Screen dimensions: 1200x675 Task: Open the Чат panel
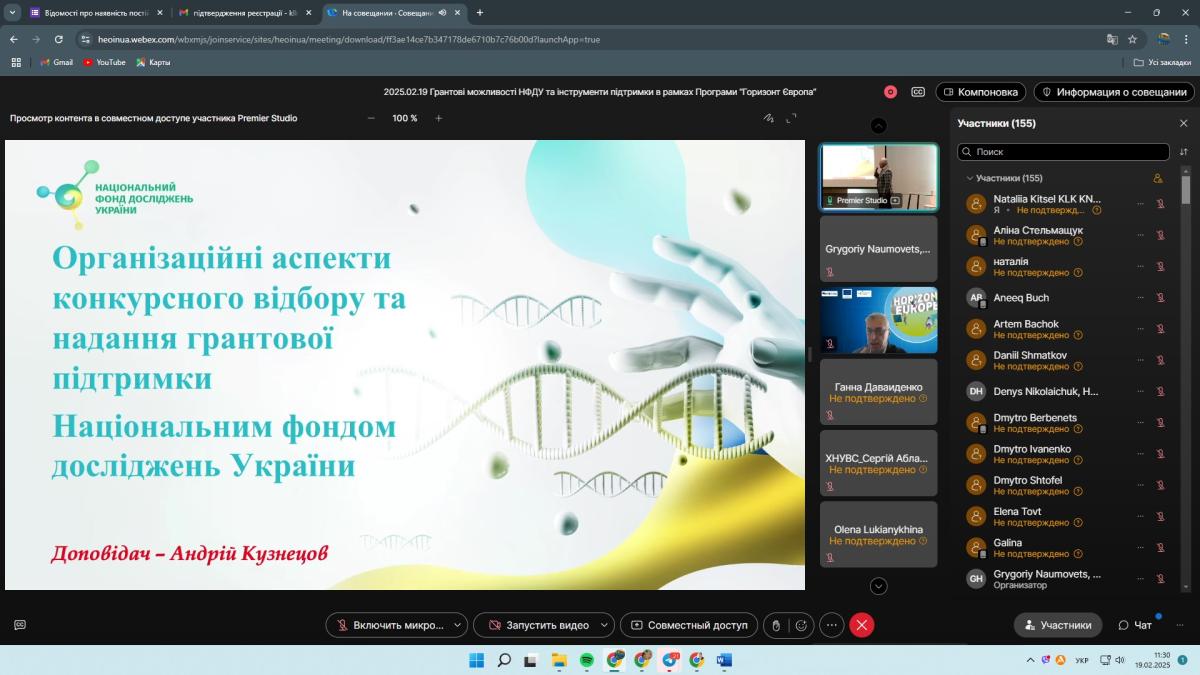(x=1135, y=625)
